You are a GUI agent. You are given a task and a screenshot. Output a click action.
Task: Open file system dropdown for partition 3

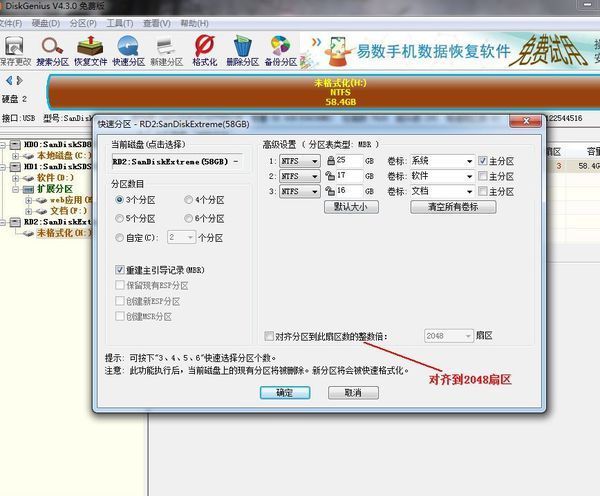pos(300,191)
